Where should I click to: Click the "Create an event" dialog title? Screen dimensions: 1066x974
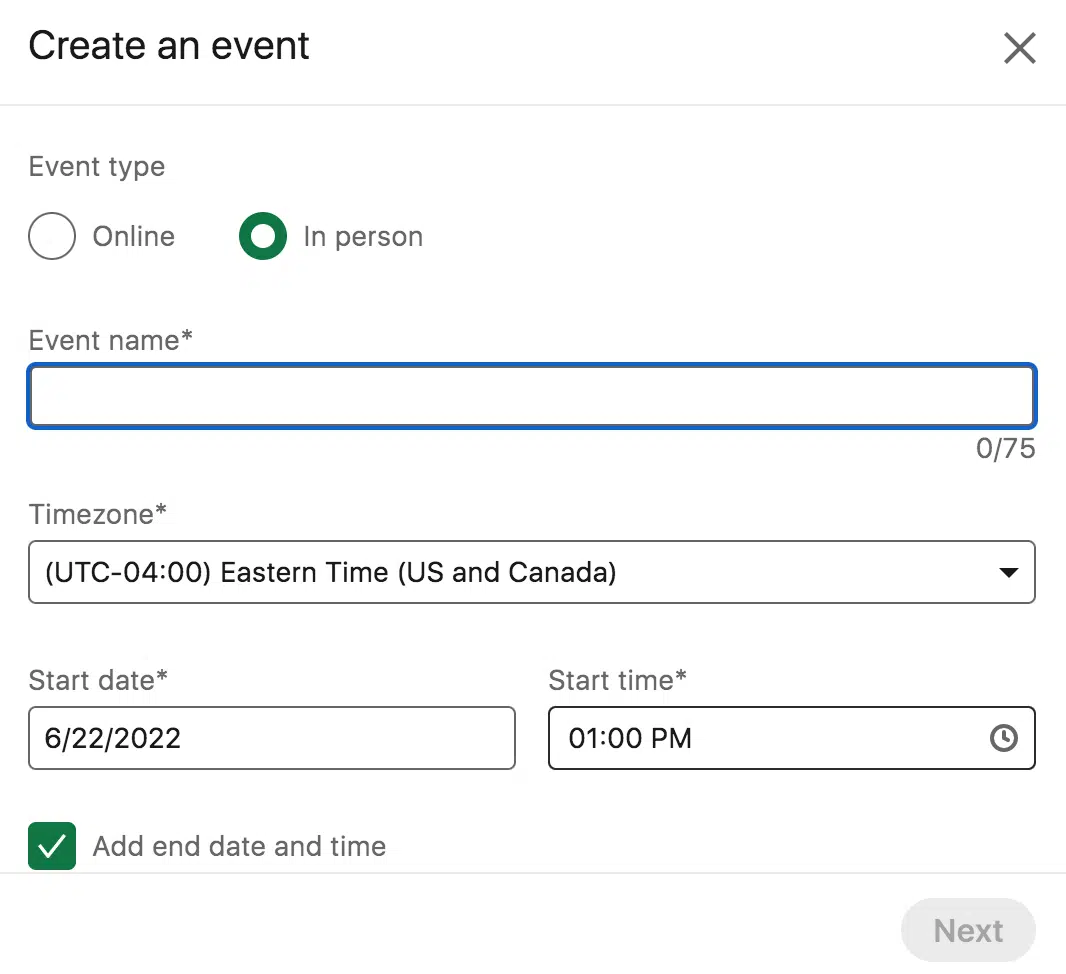[x=169, y=46]
